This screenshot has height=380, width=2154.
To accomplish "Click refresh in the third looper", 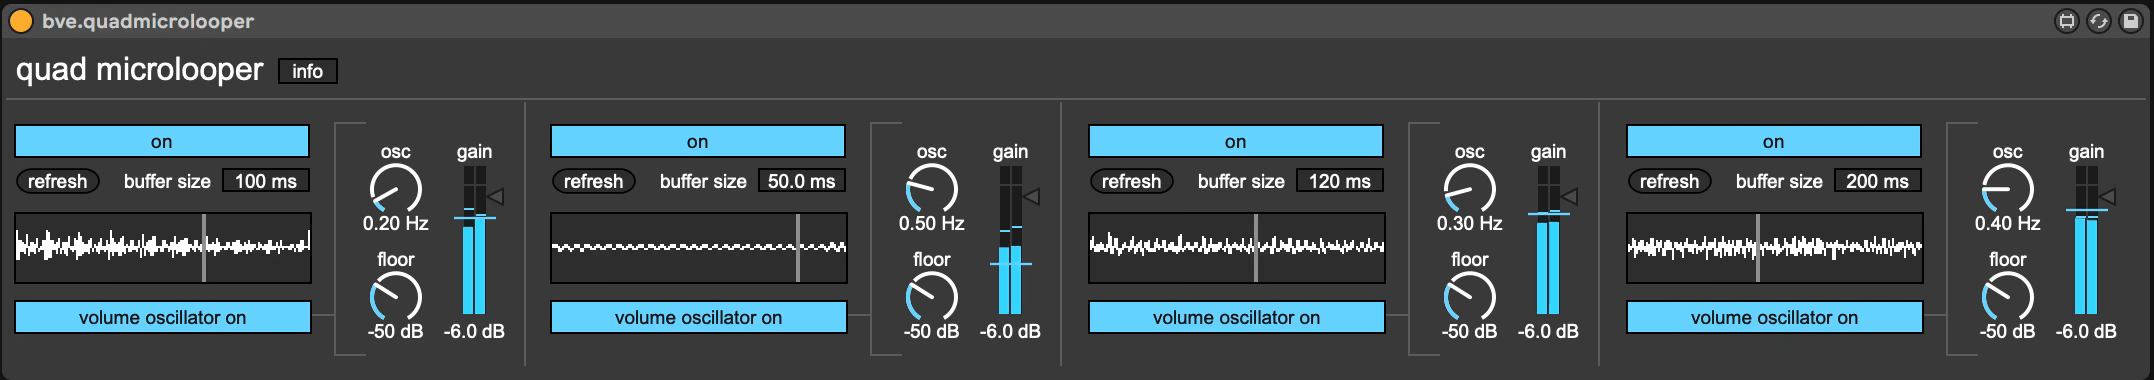I will point(1131,181).
